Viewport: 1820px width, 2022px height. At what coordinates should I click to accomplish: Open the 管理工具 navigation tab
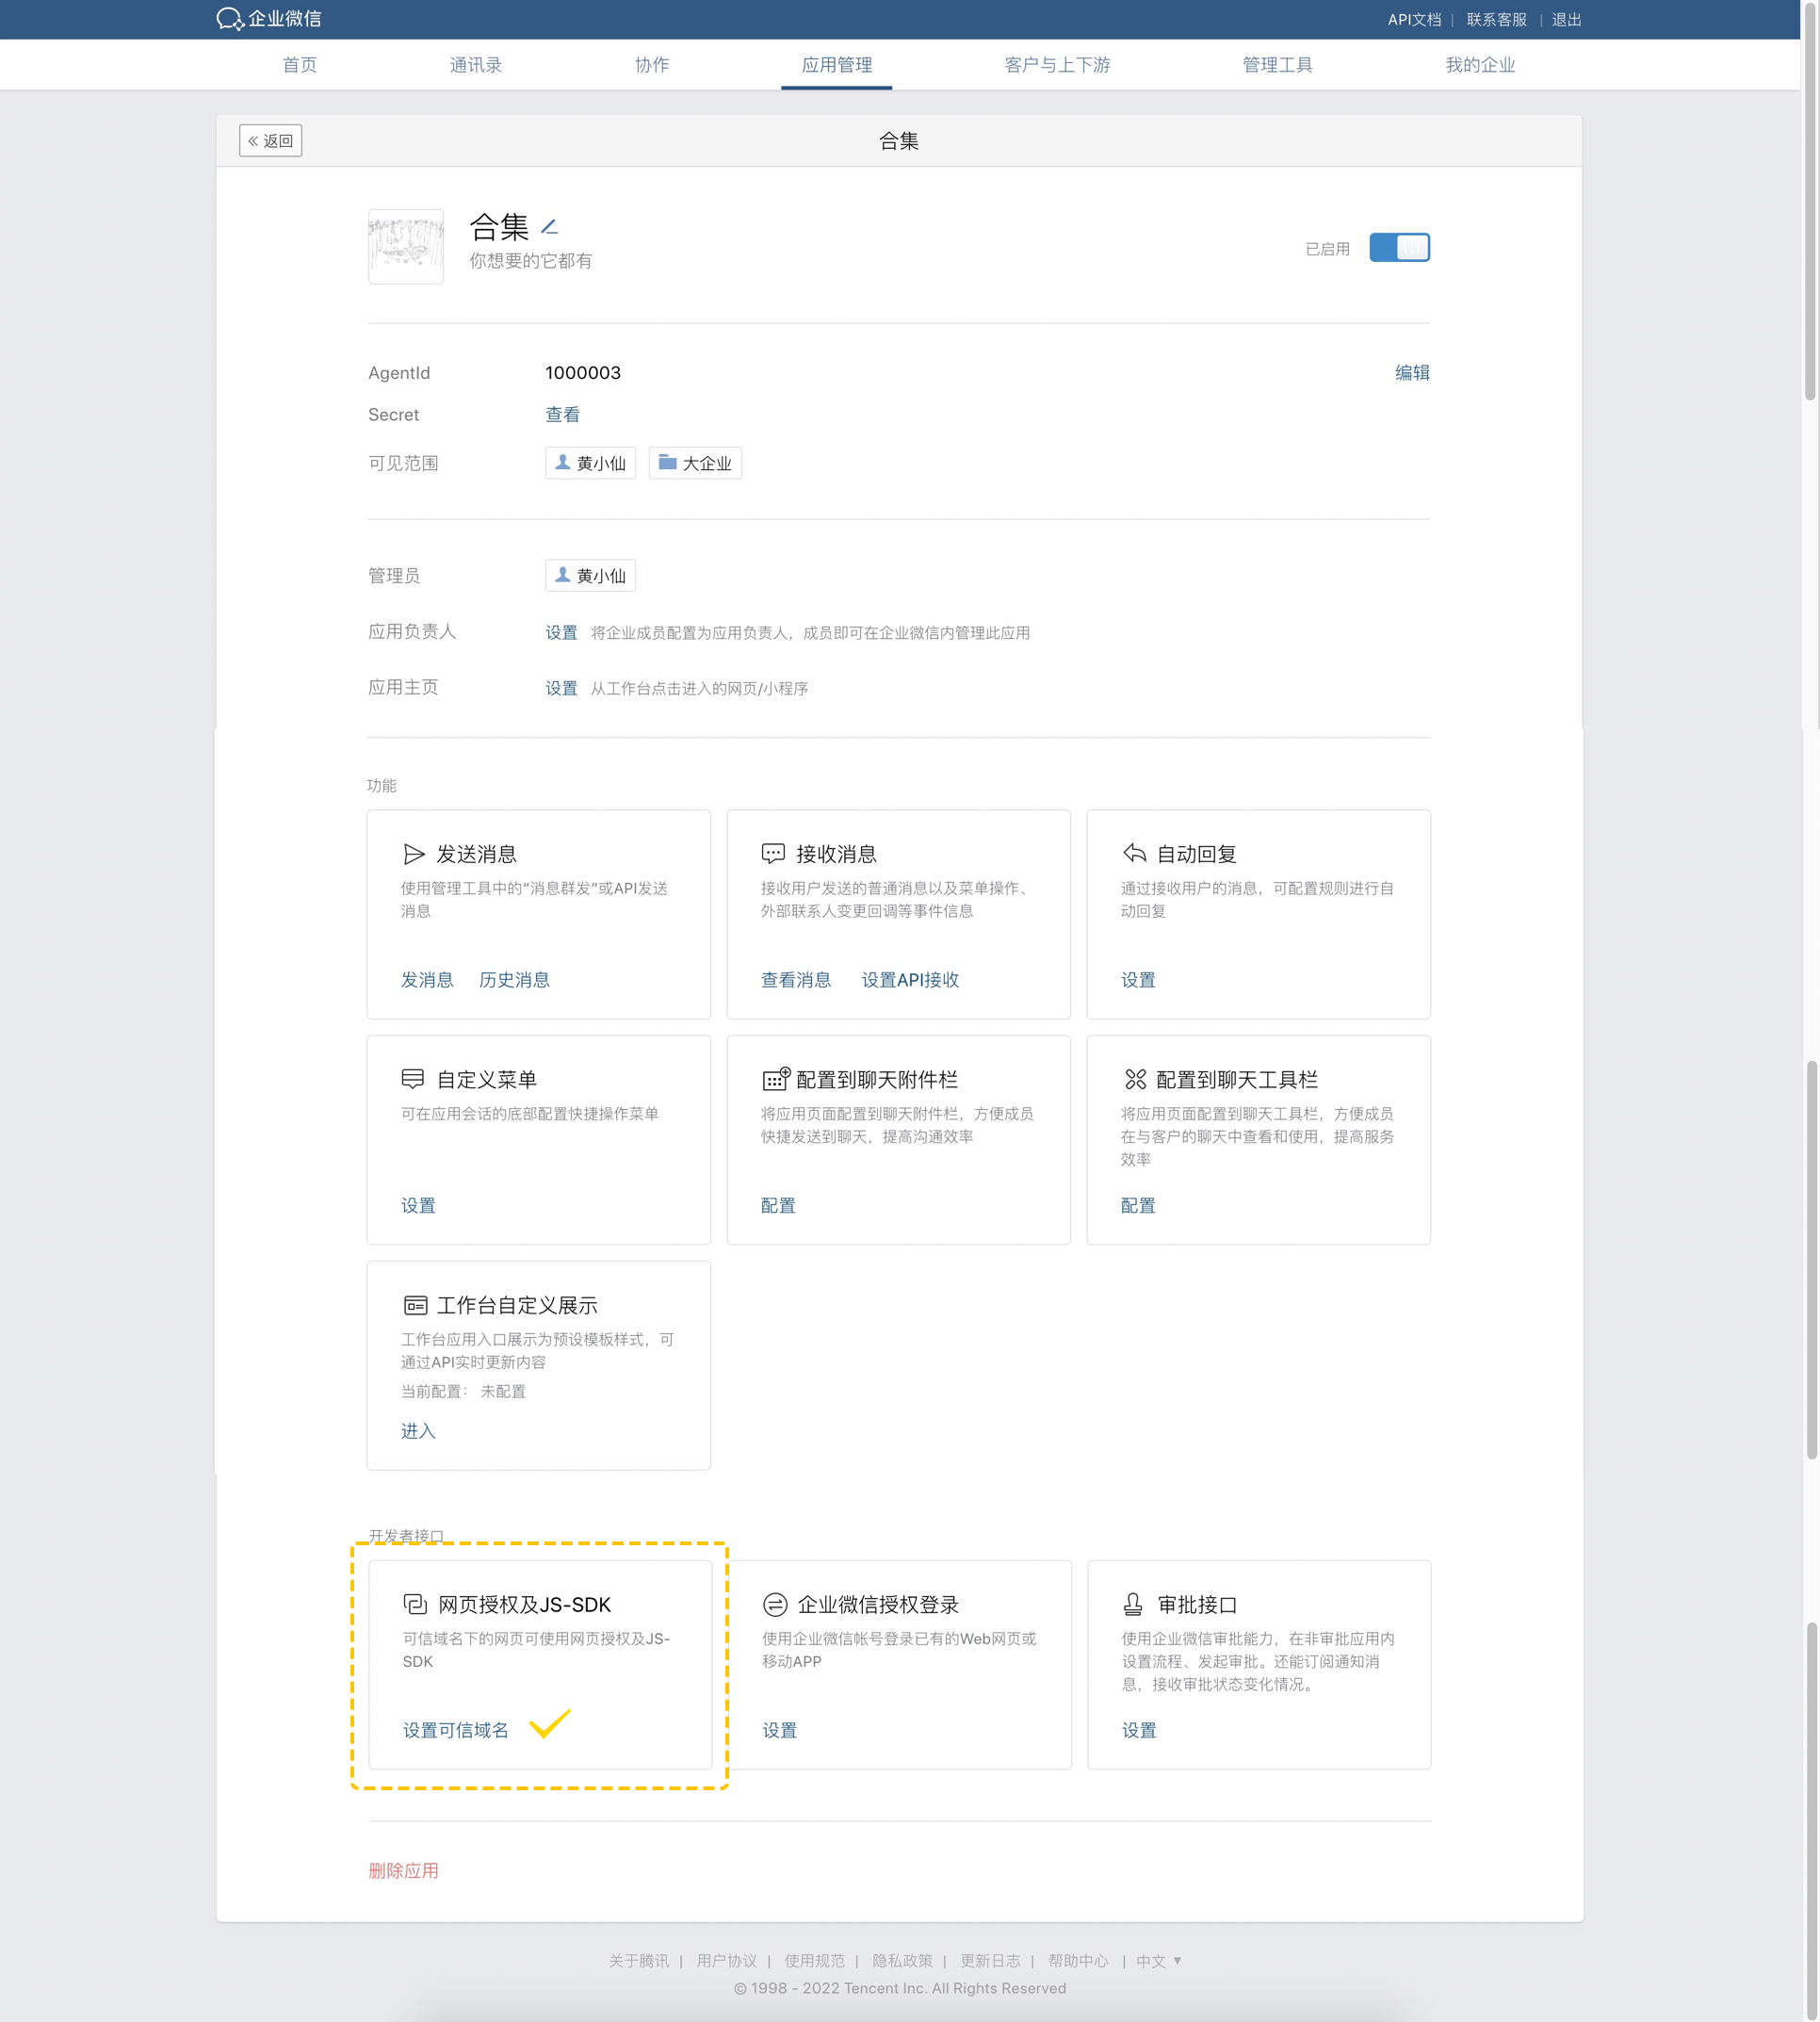tap(1277, 65)
